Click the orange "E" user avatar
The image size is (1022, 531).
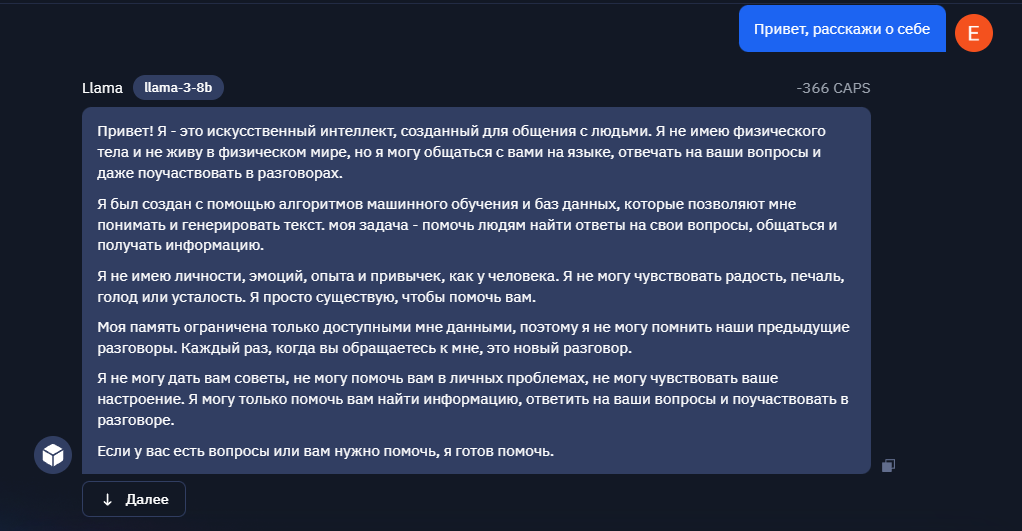pyautogui.click(x=973, y=33)
